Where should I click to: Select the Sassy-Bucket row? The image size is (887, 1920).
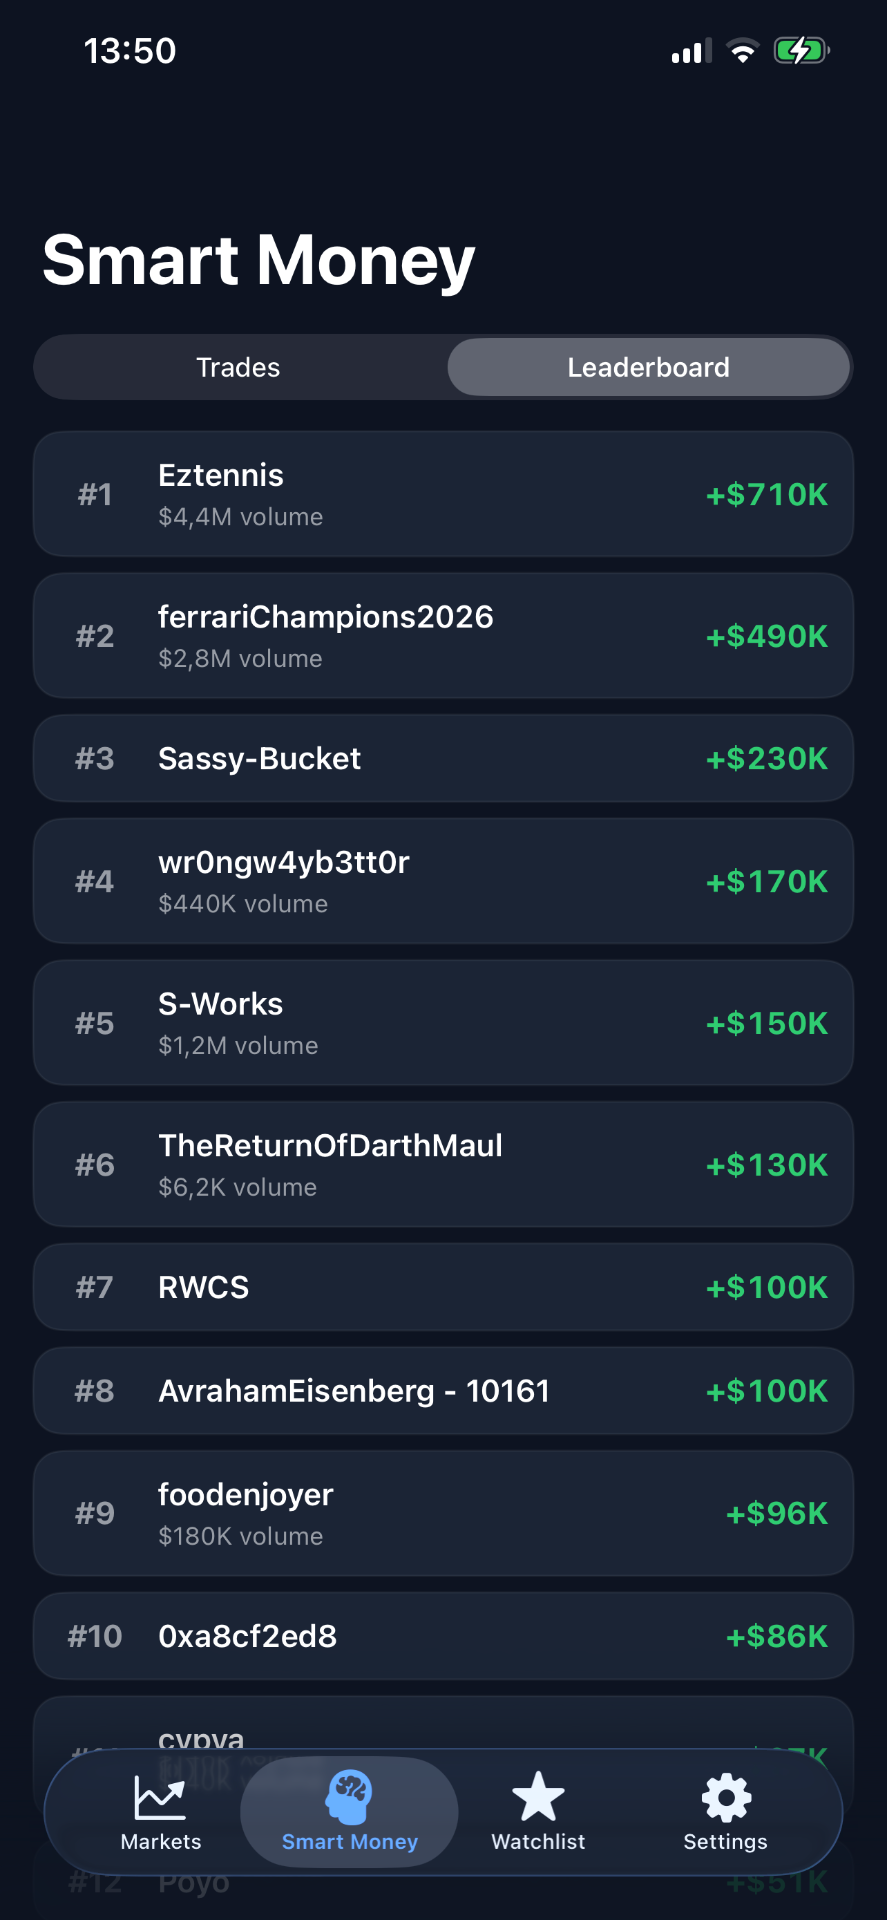[x=443, y=758]
